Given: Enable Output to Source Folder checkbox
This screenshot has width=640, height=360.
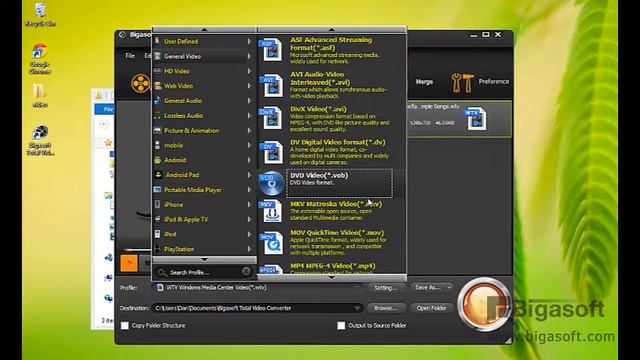Looking at the screenshot, I should point(341,325).
